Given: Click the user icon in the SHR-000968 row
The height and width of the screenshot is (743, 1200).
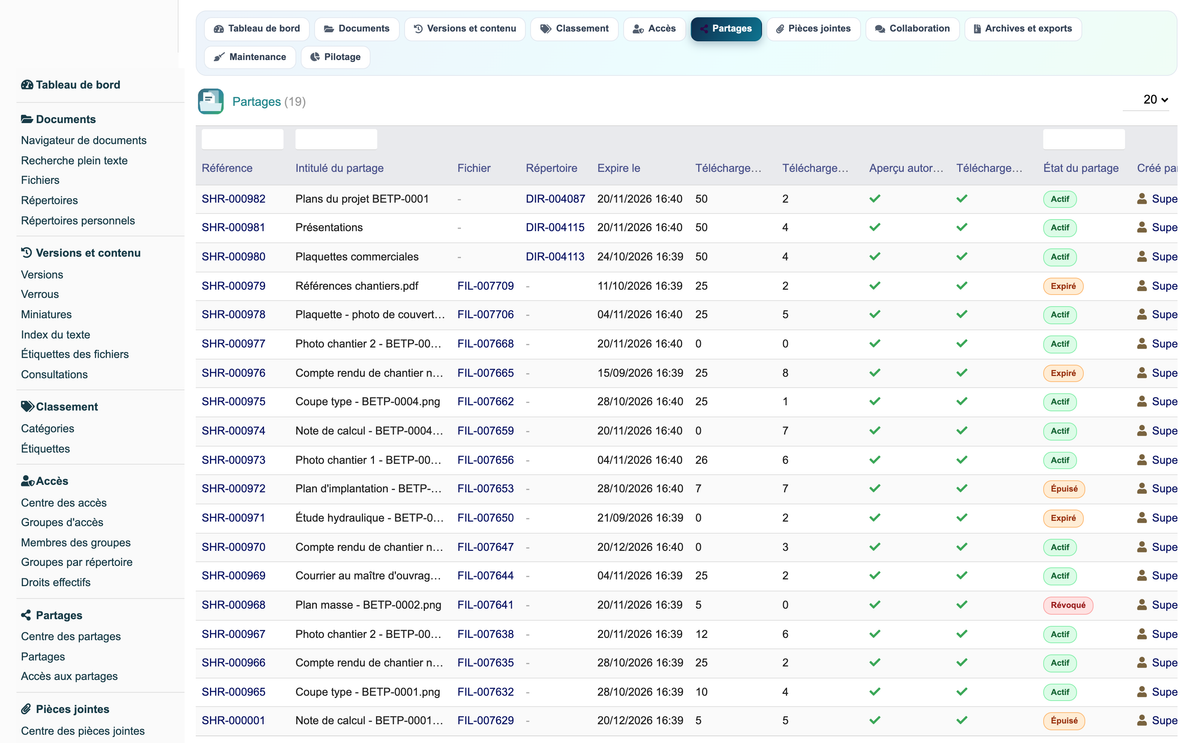Looking at the screenshot, I should [x=1142, y=605].
